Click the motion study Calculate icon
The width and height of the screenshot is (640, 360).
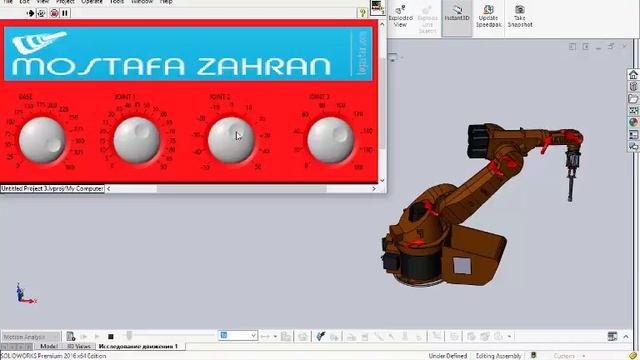71,336
